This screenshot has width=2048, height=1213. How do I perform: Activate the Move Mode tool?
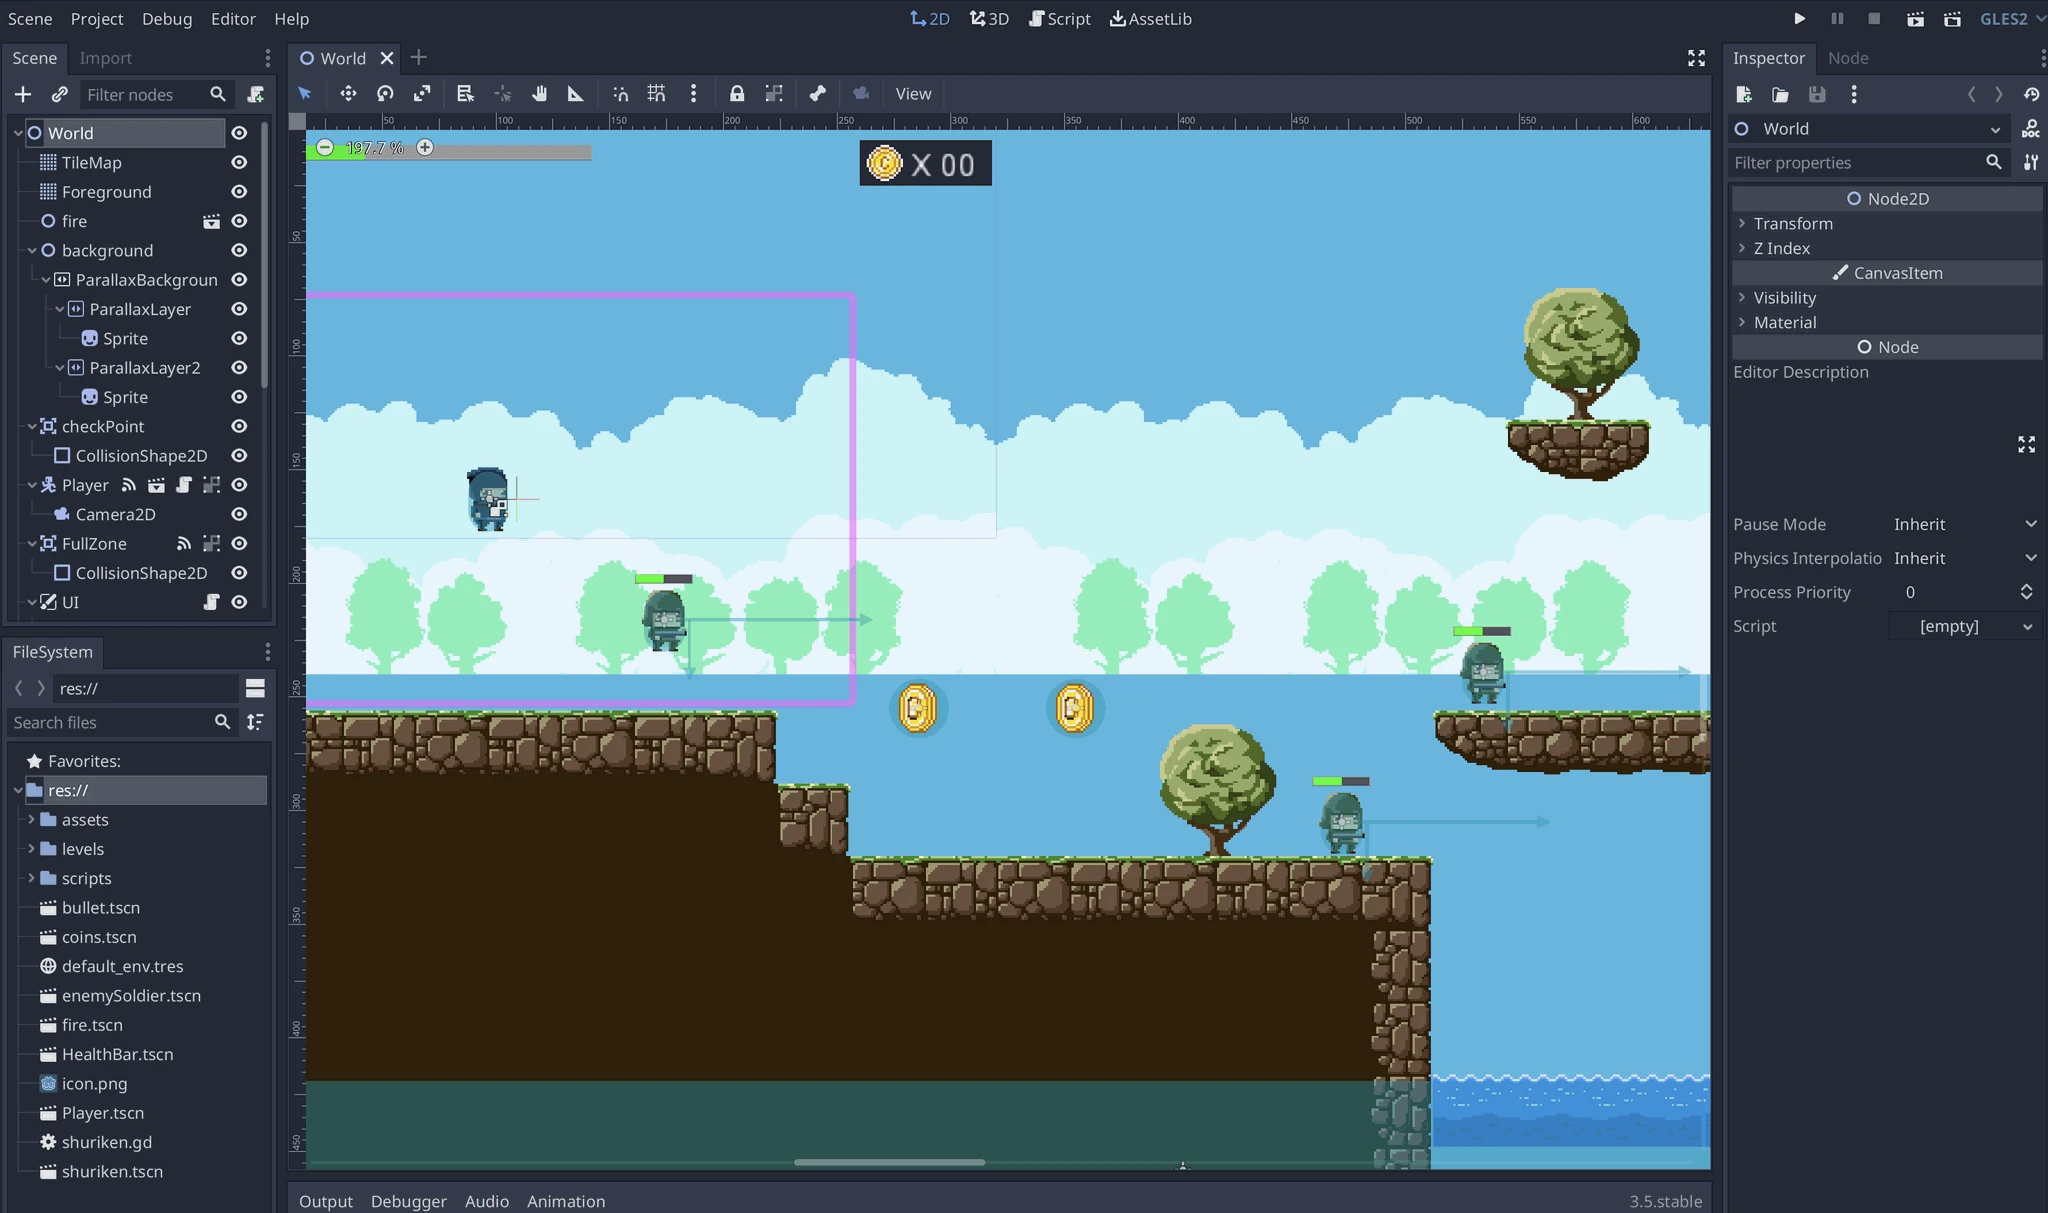348,94
